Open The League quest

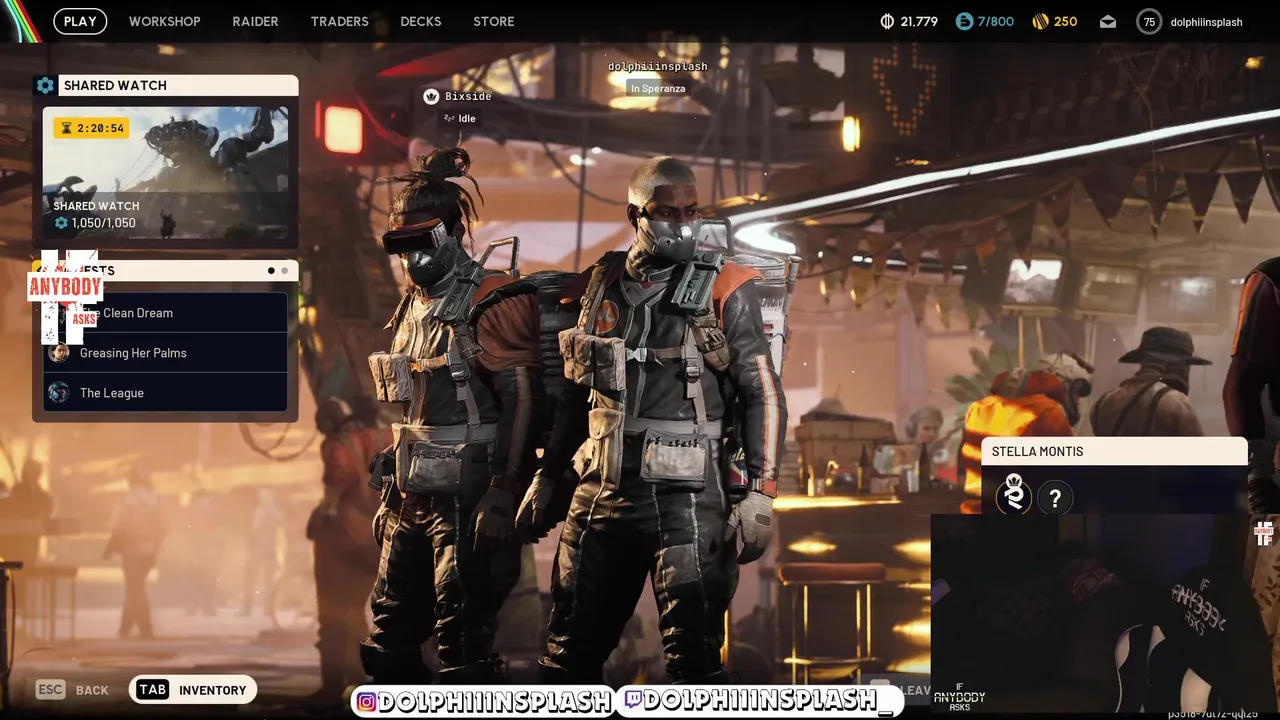click(165, 393)
